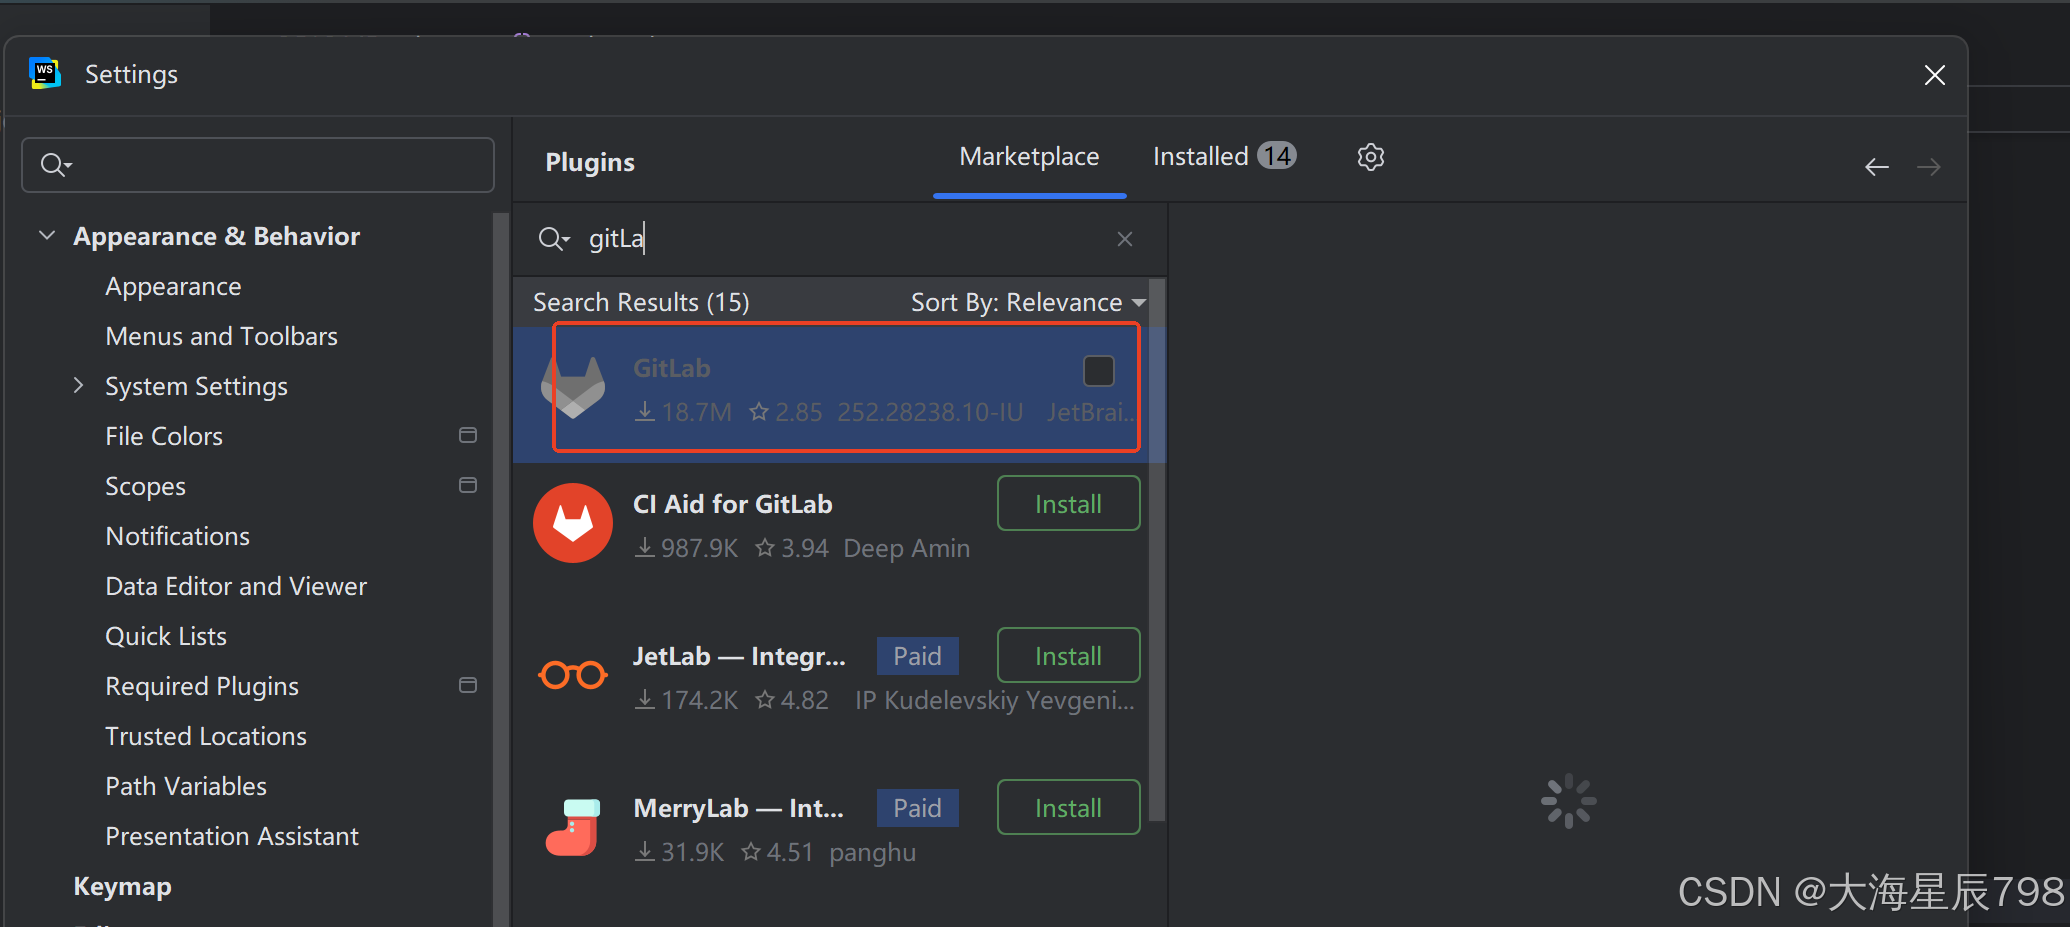Go back with the left arrow icon
This screenshot has height=927, width=2070.
[1877, 167]
